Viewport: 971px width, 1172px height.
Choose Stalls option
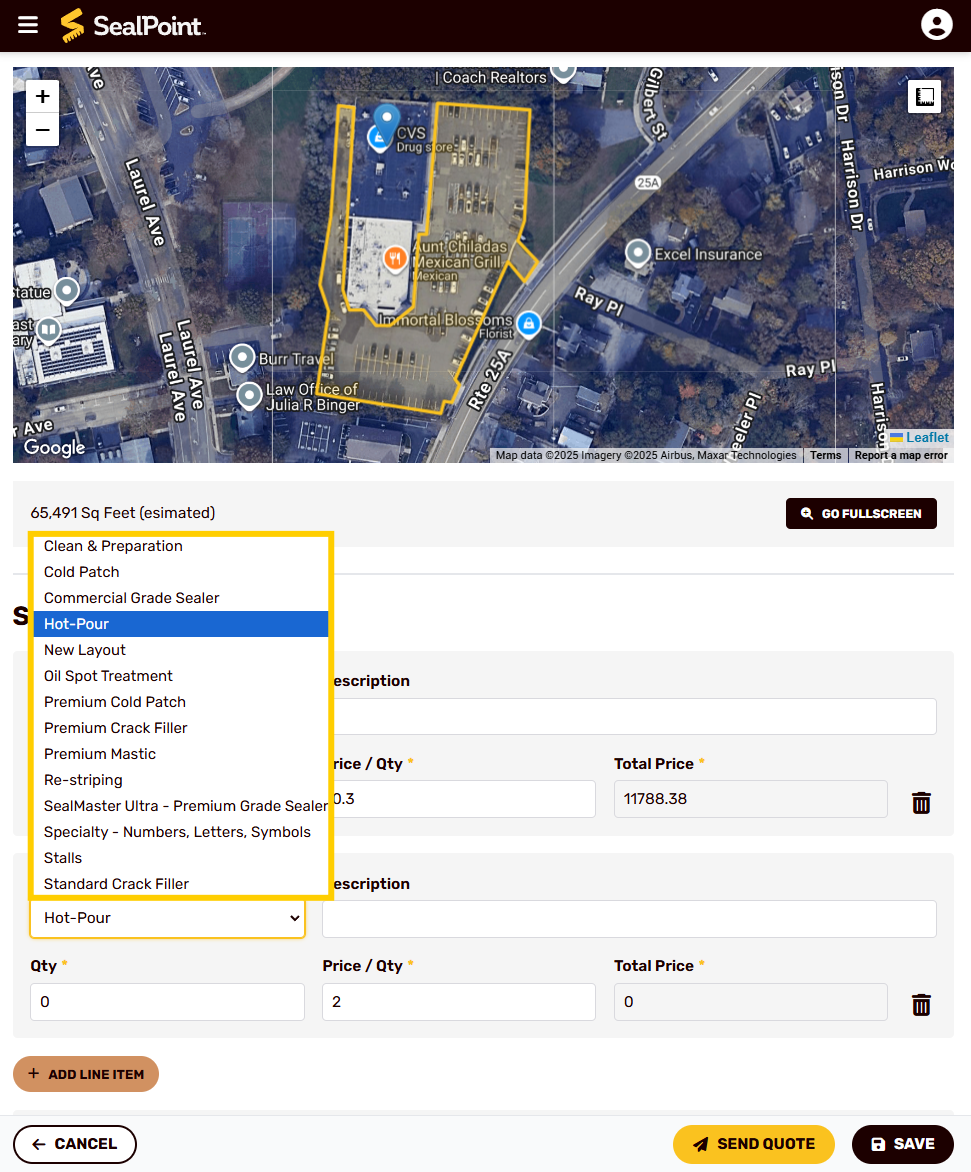coord(181,858)
